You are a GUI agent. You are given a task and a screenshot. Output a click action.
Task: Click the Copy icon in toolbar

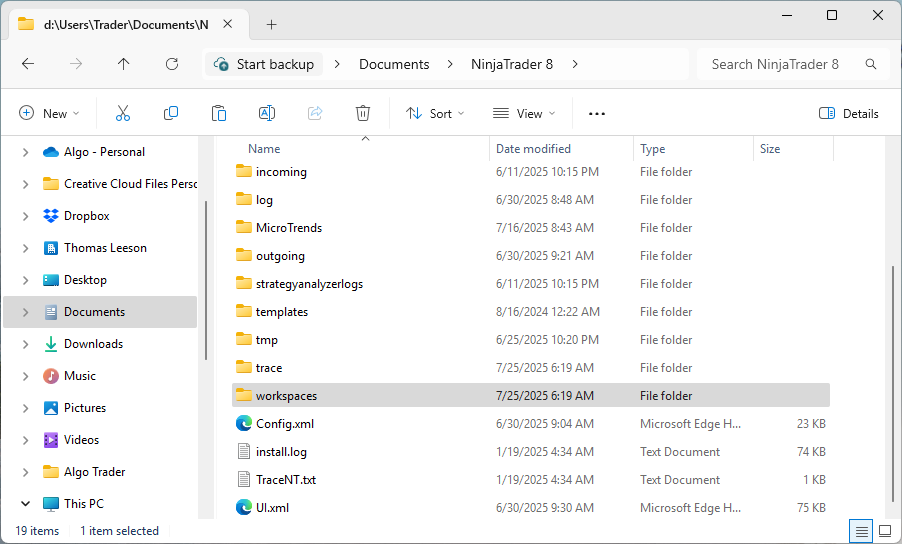(x=171, y=113)
